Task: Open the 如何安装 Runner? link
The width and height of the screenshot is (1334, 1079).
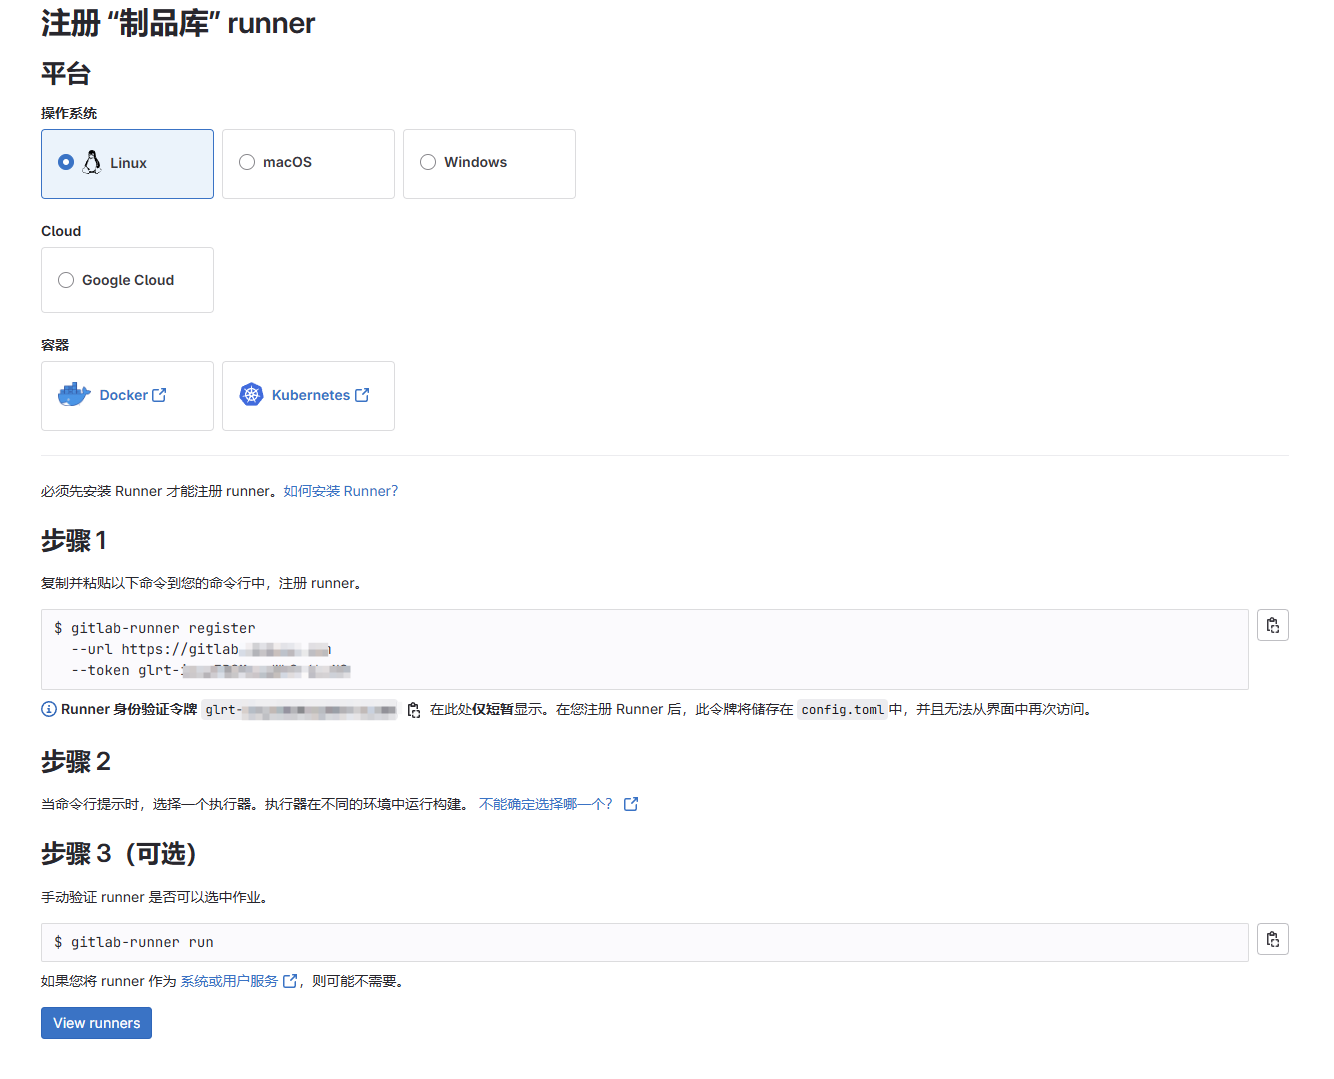Action: (x=340, y=491)
